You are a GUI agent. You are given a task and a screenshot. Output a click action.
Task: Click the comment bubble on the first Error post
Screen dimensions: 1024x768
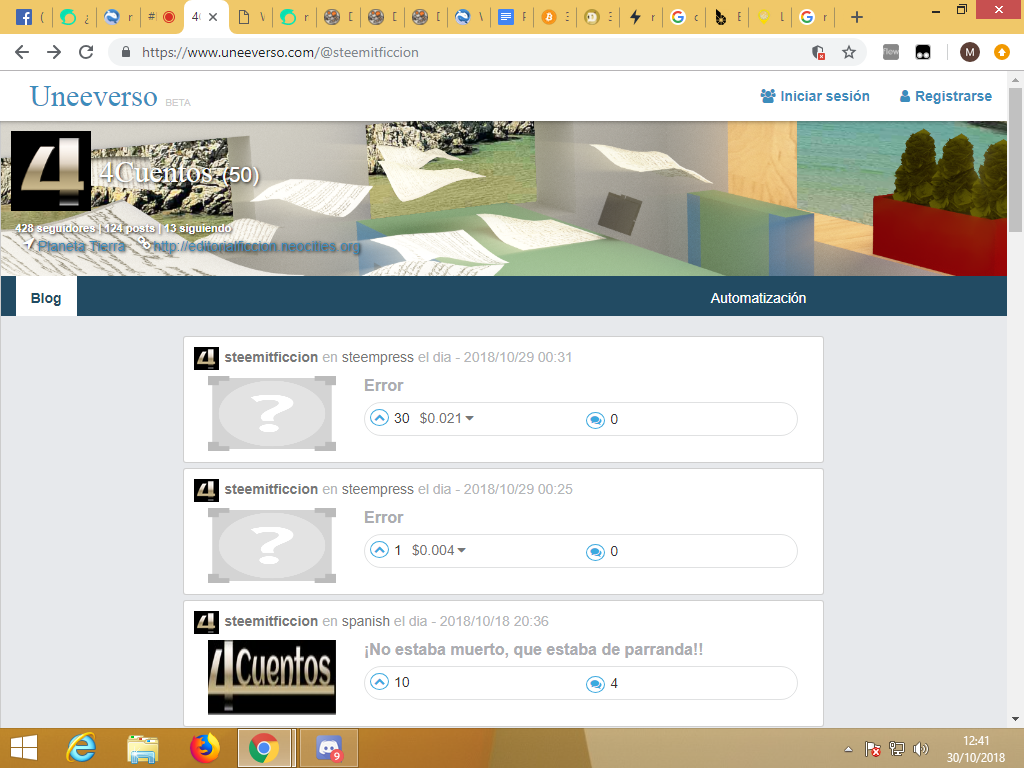595,419
